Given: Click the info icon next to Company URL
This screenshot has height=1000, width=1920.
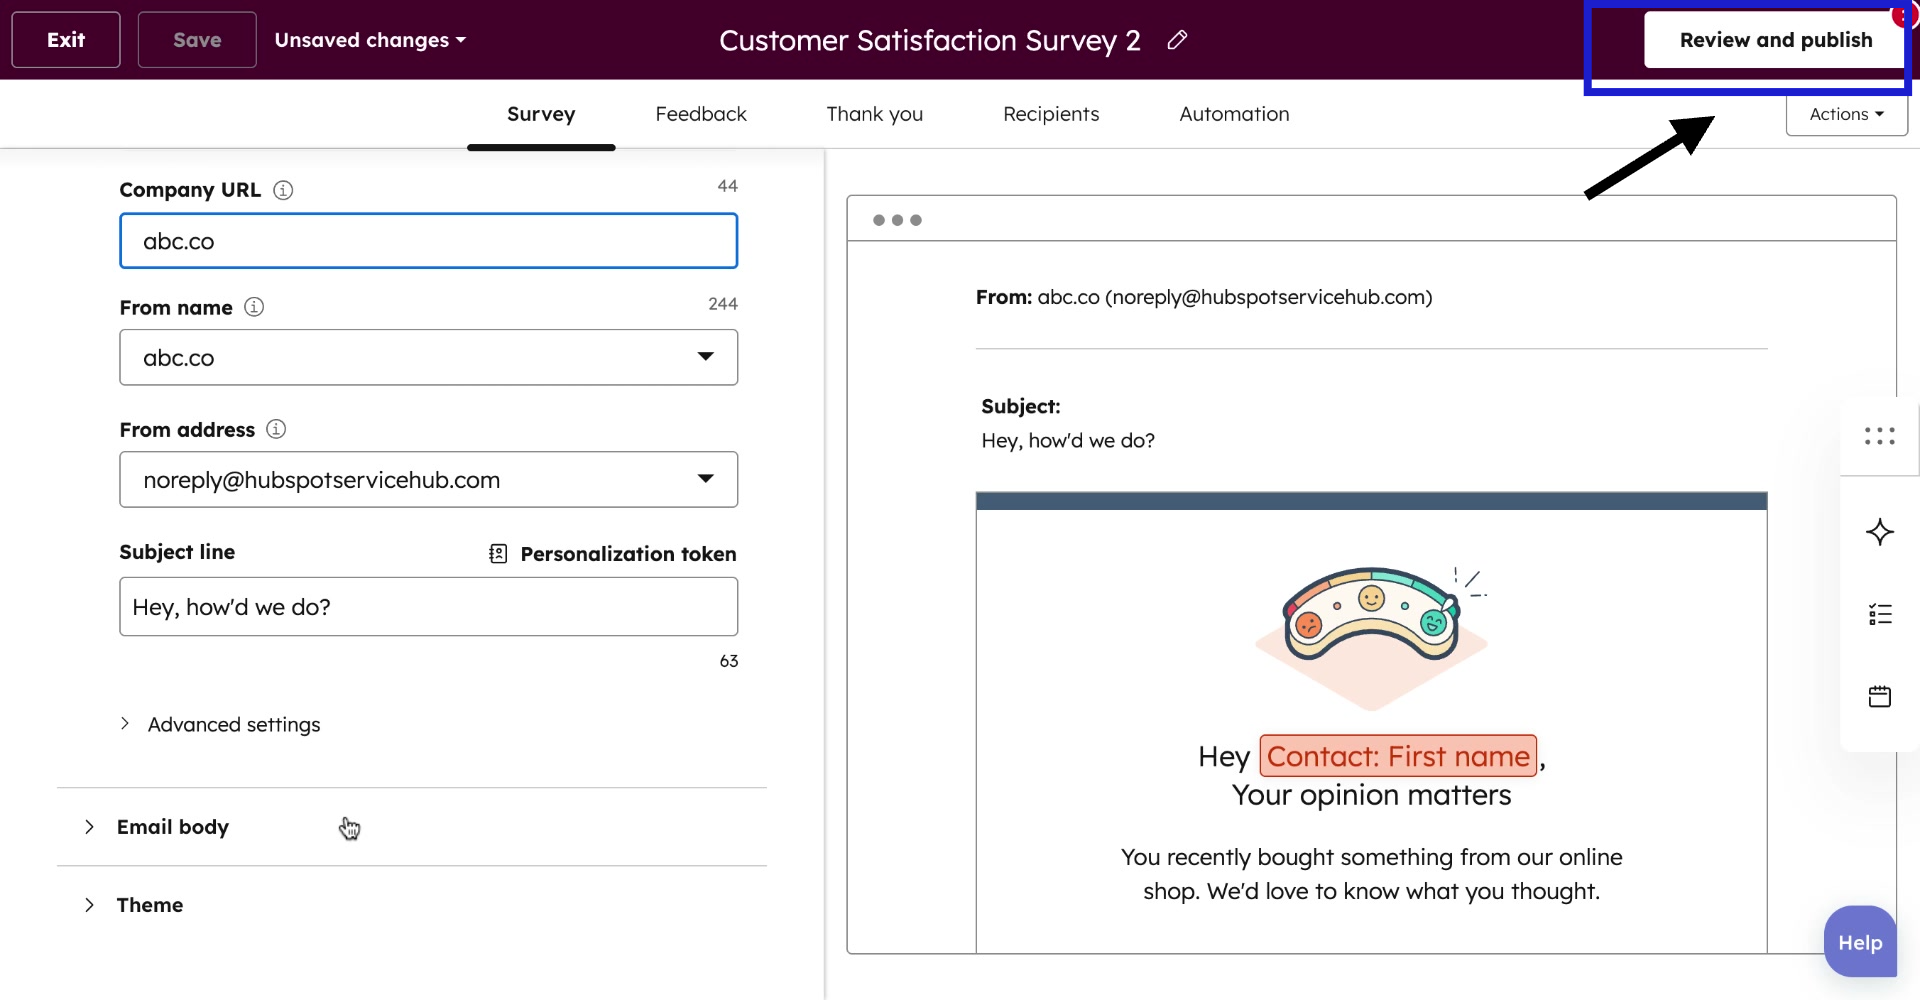Looking at the screenshot, I should click(282, 190).
